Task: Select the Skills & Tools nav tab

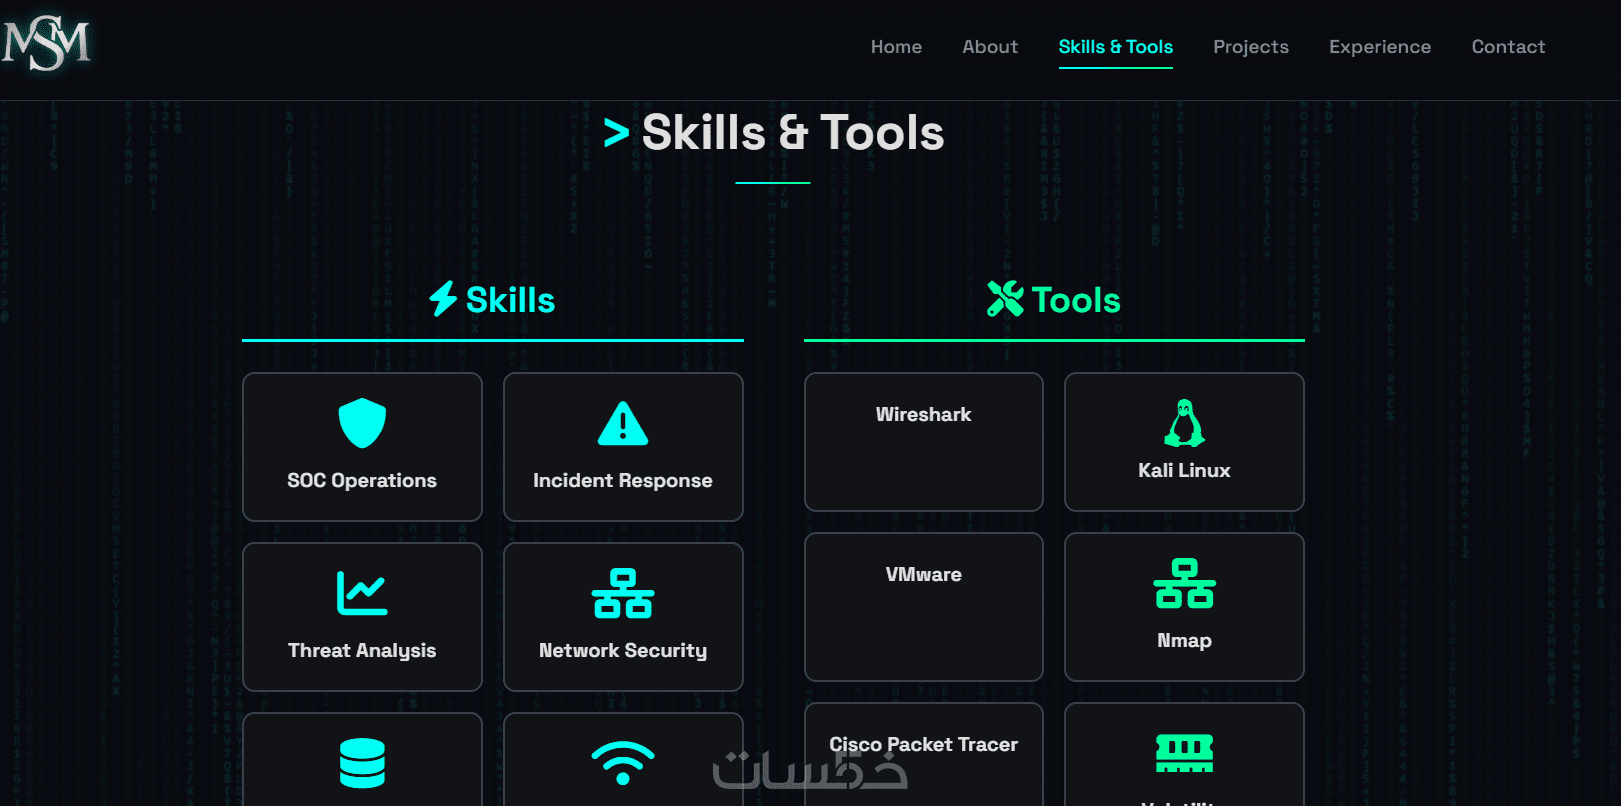Action: [1116, 47]
